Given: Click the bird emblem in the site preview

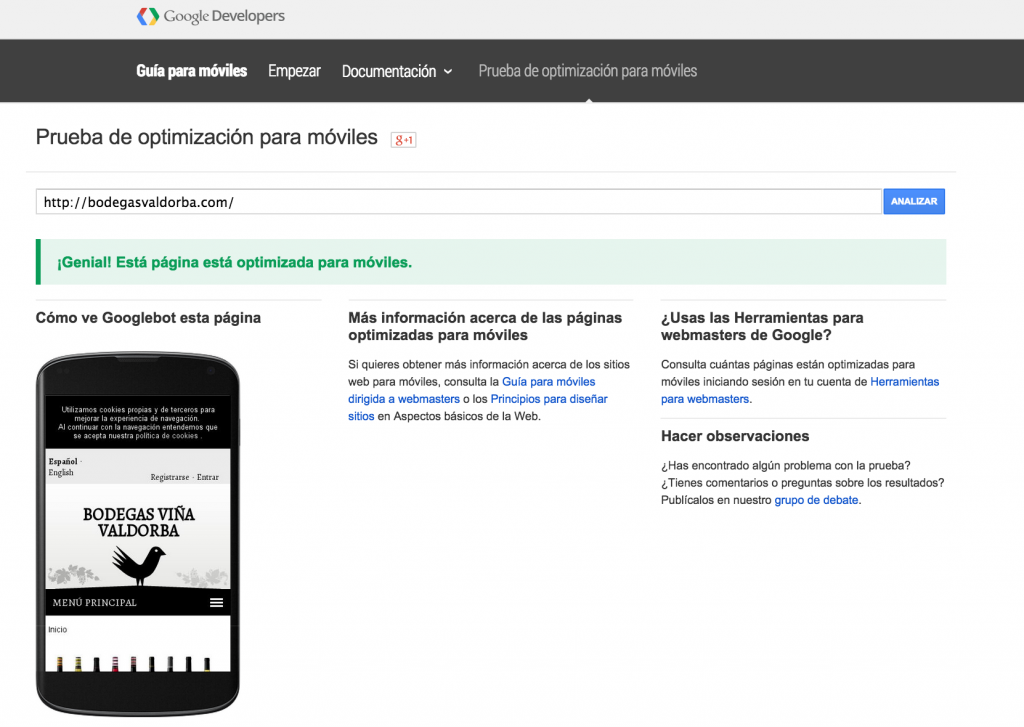Looking at the screenshot, I should 137,563.
